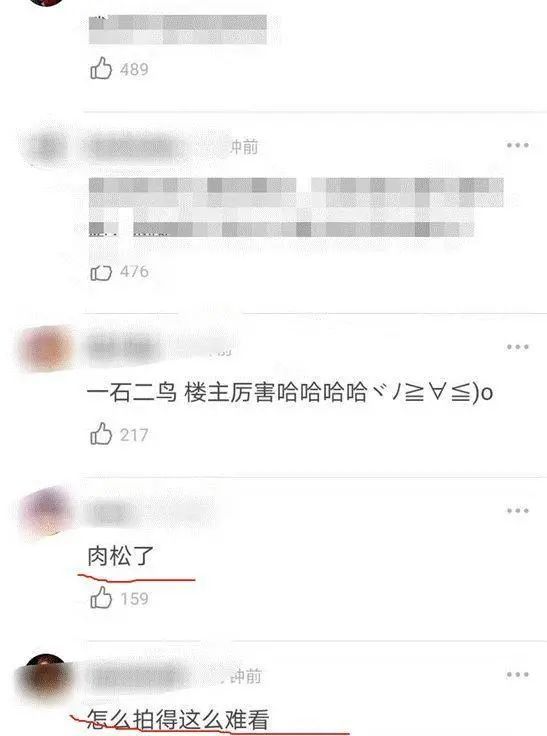
Task: Tap the 肉松了 comment text
Action: coord(121,556)
